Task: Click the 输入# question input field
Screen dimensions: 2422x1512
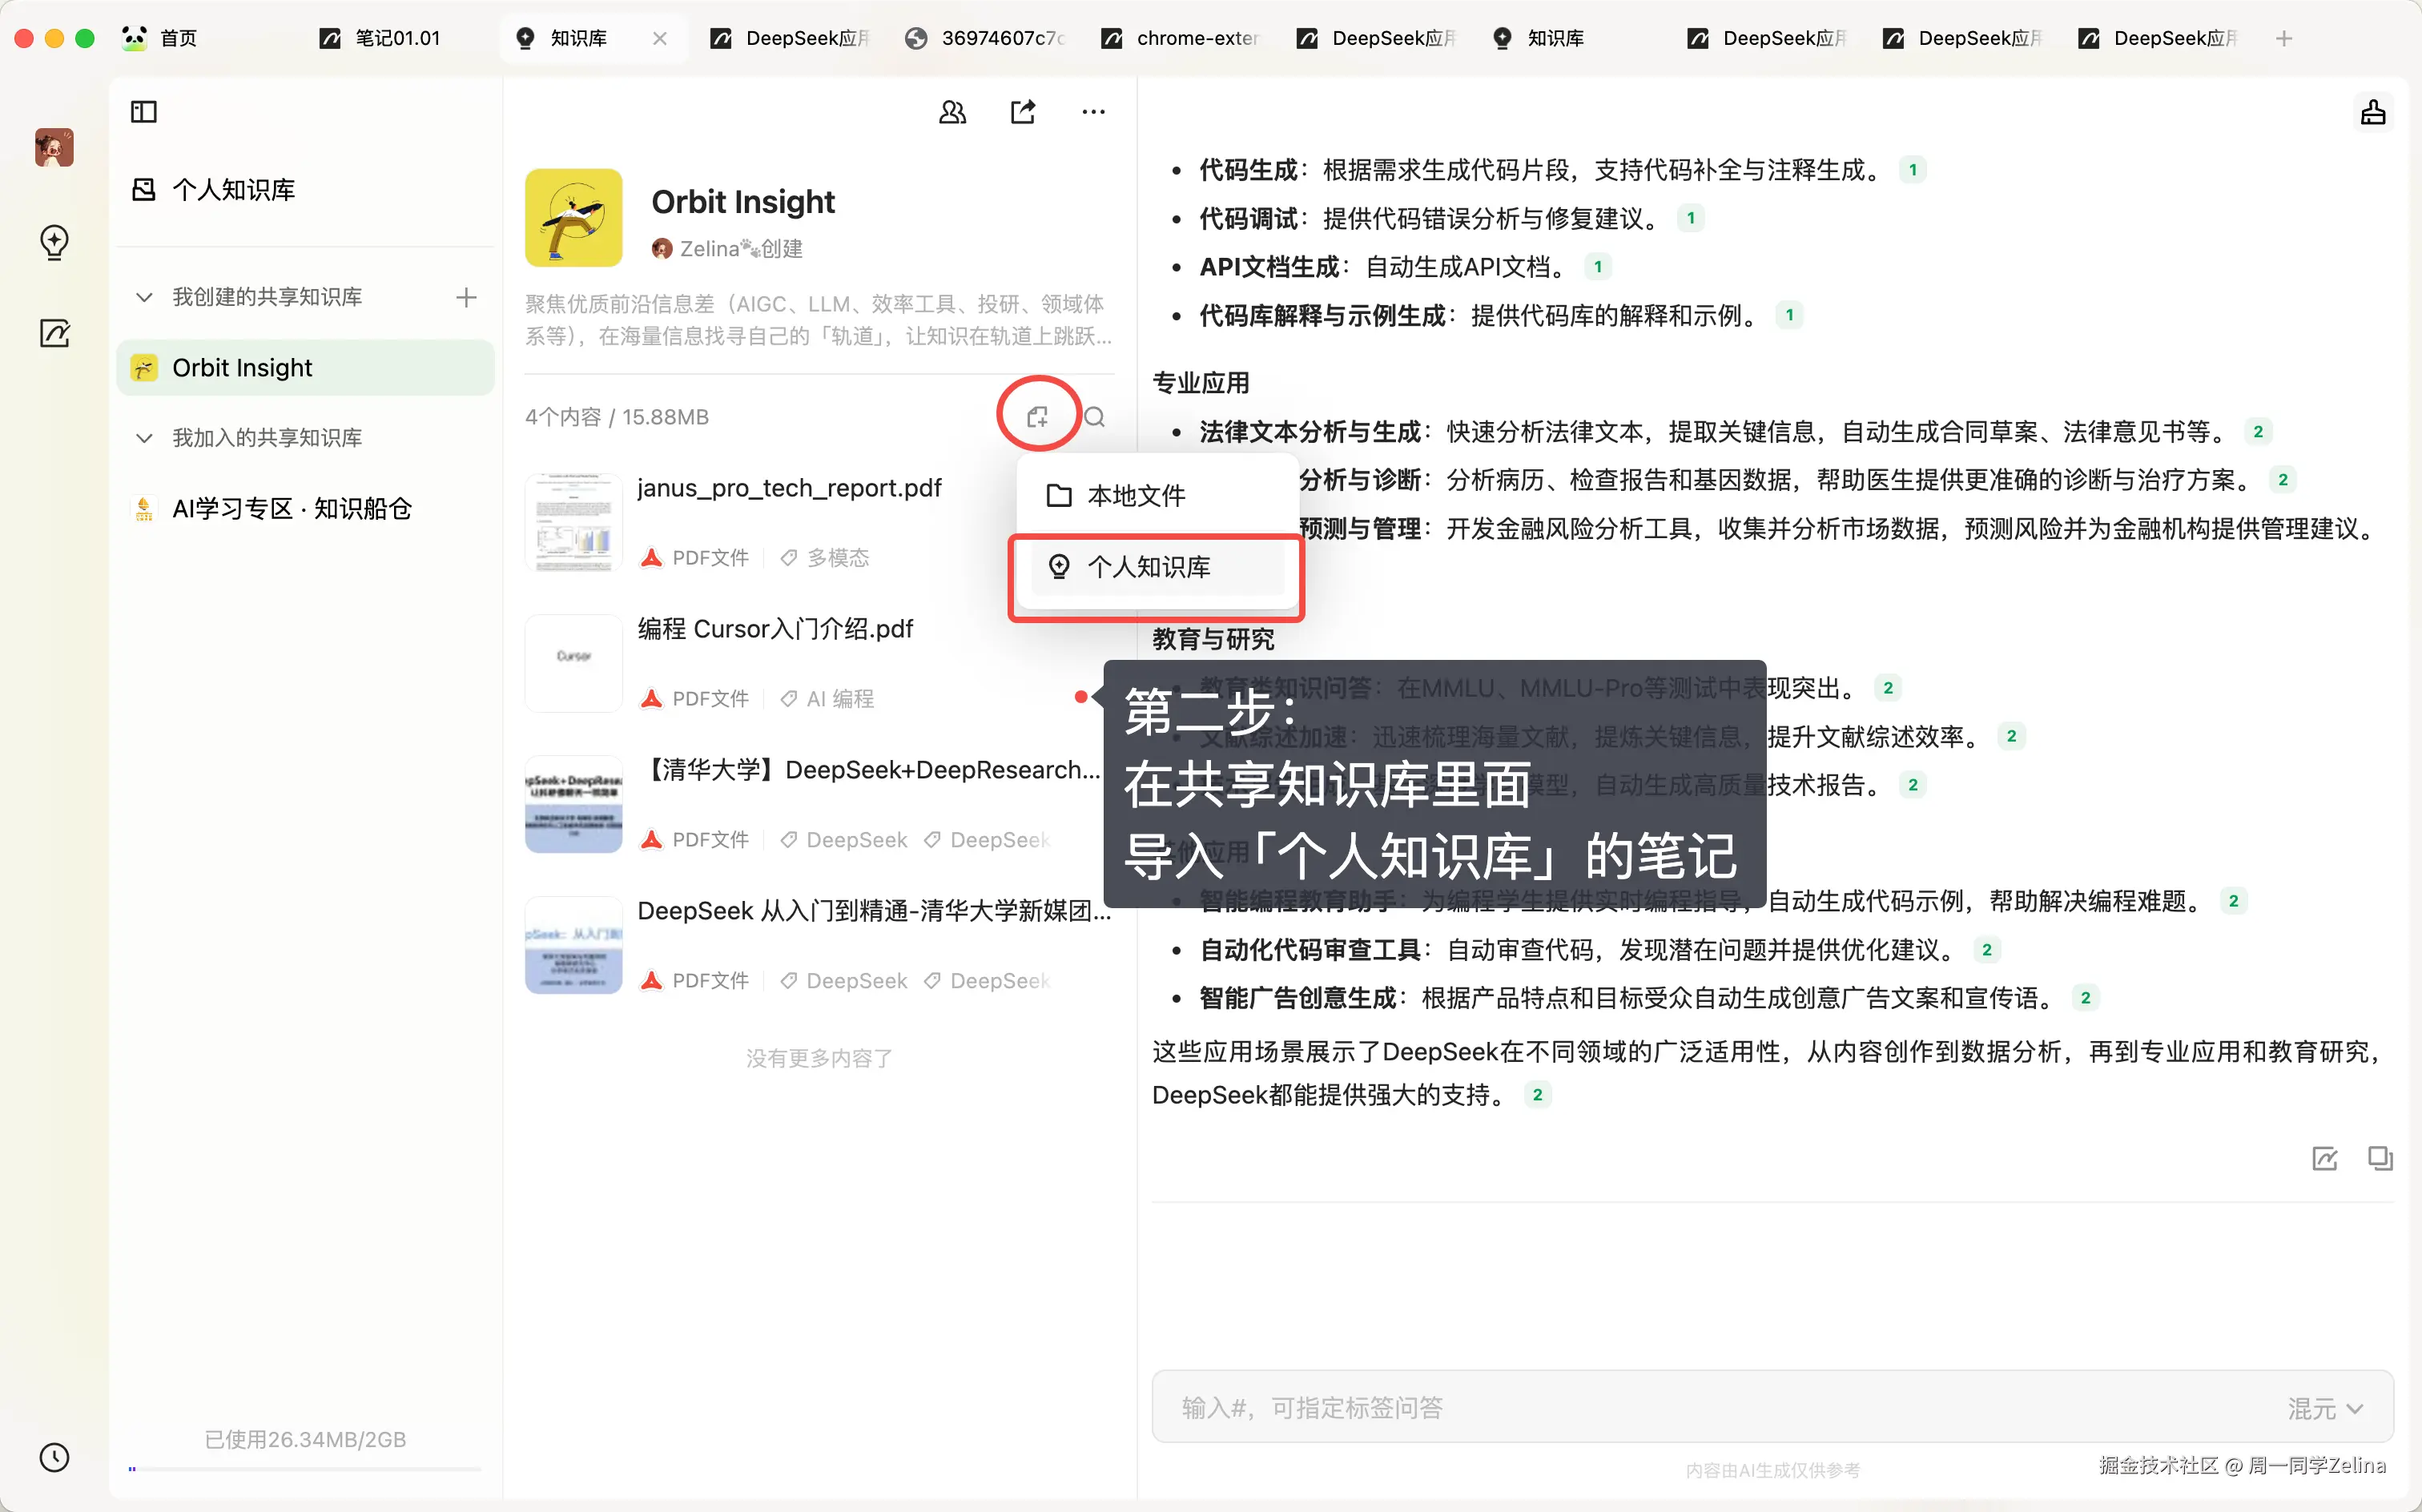Action: [x=1600, y=1407]
